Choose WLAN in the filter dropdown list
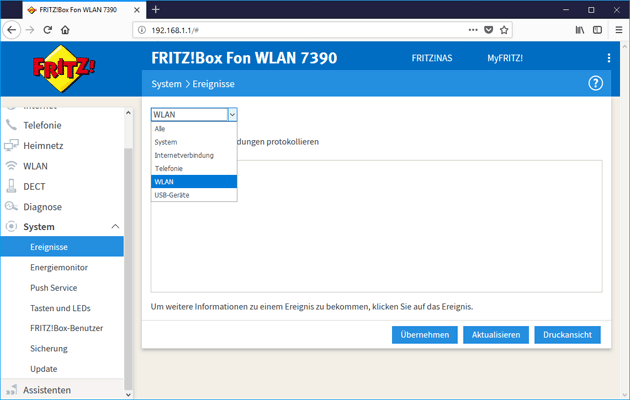Screen dimensions: 630x400 coord(194,182)
